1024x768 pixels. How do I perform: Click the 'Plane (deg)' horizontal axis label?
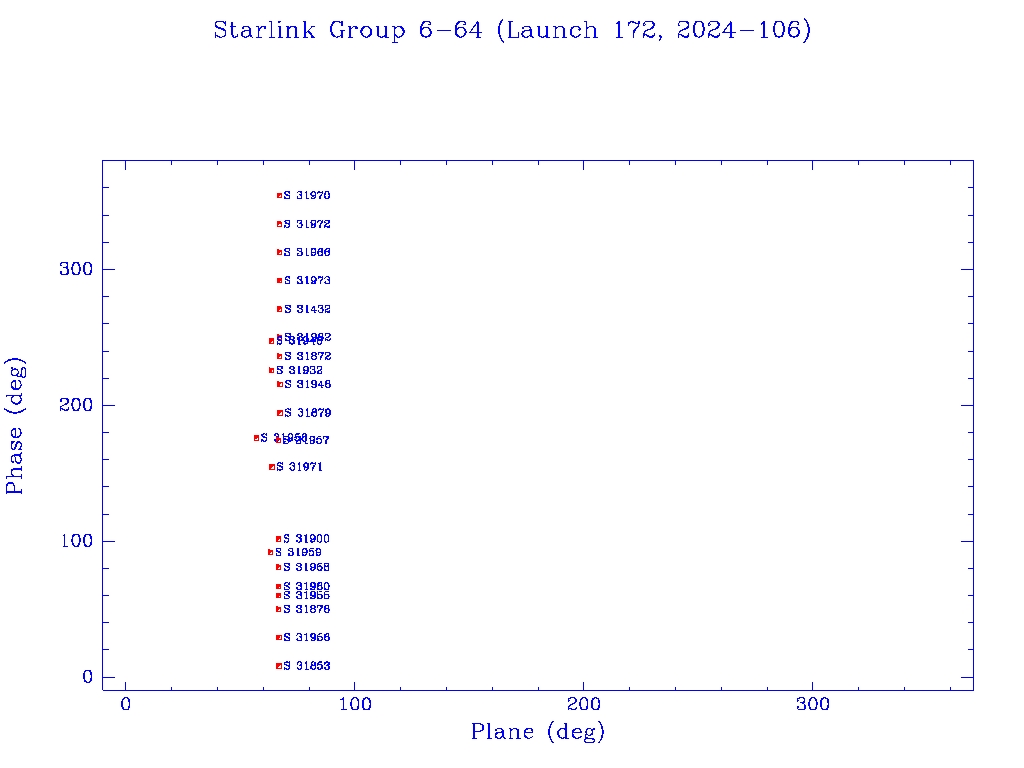pyautogui.click(x=537, y=732)
